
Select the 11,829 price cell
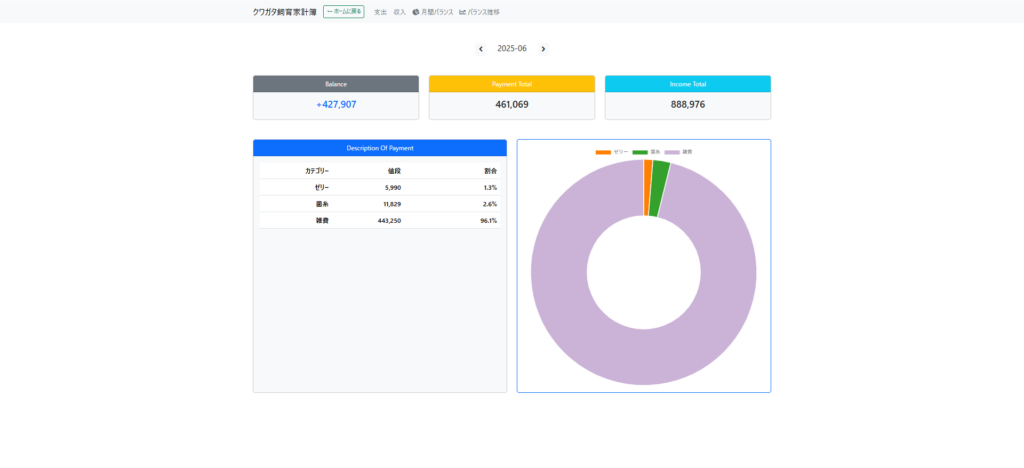point(368,204)
